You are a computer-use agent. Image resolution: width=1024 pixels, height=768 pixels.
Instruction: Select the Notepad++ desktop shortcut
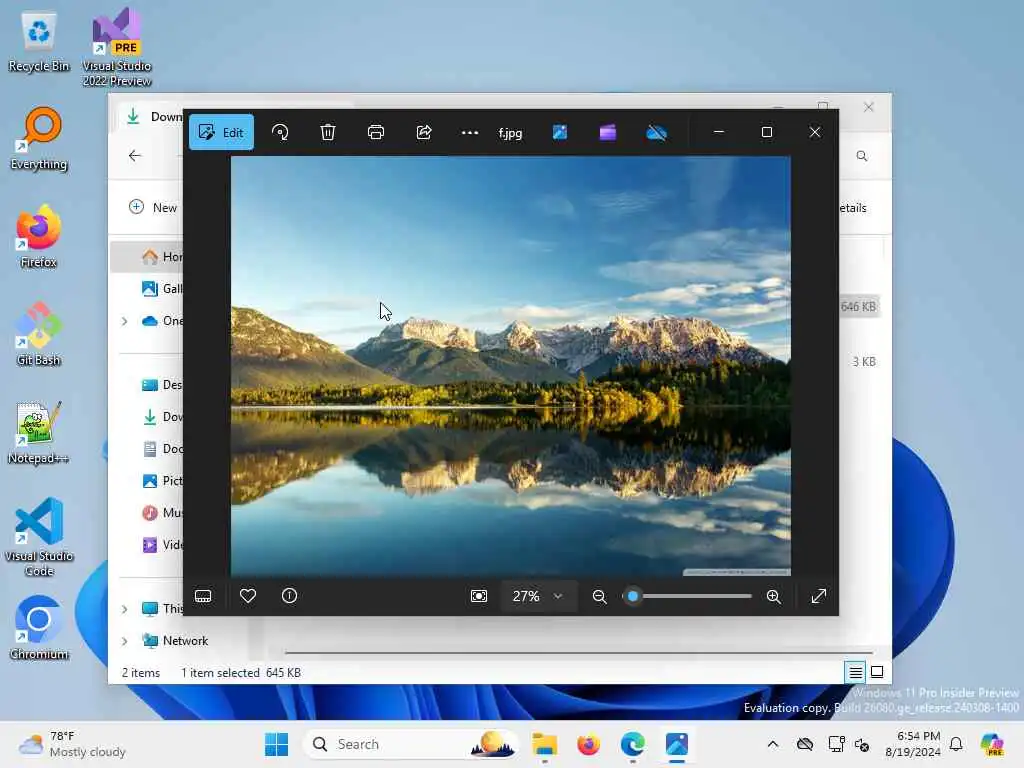tap(39, 433)
